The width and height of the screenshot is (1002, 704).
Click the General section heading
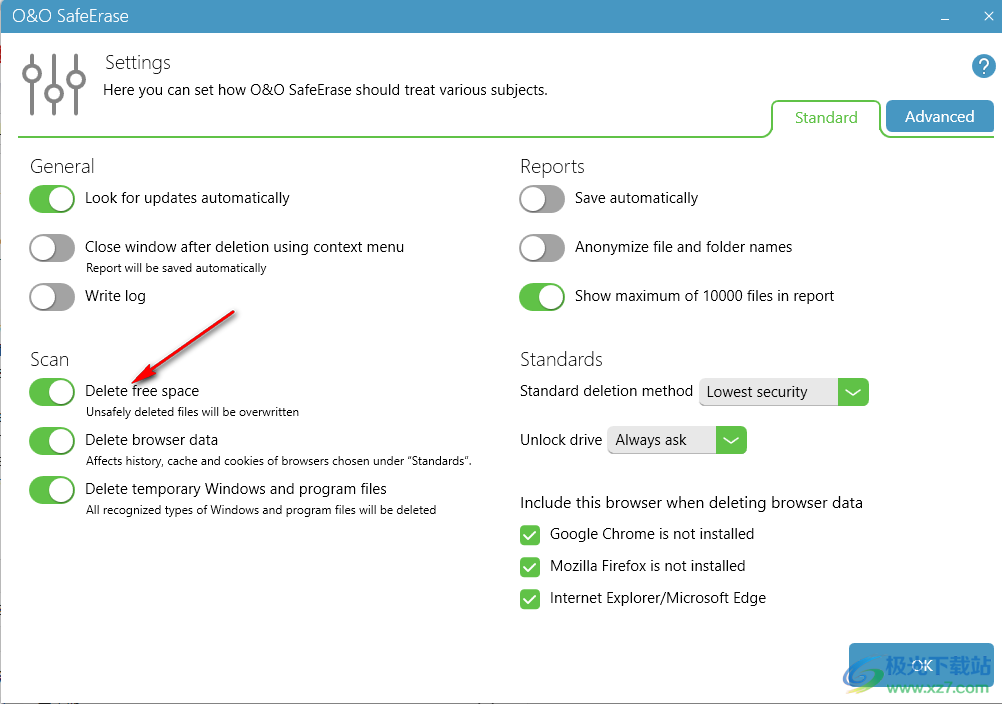pyautogui.click(x=62, y=166)
